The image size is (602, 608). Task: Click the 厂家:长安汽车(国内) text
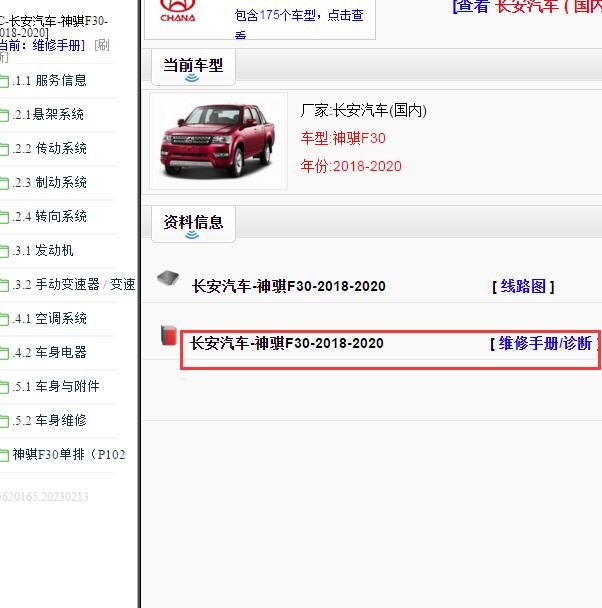(x=364, y=111)
